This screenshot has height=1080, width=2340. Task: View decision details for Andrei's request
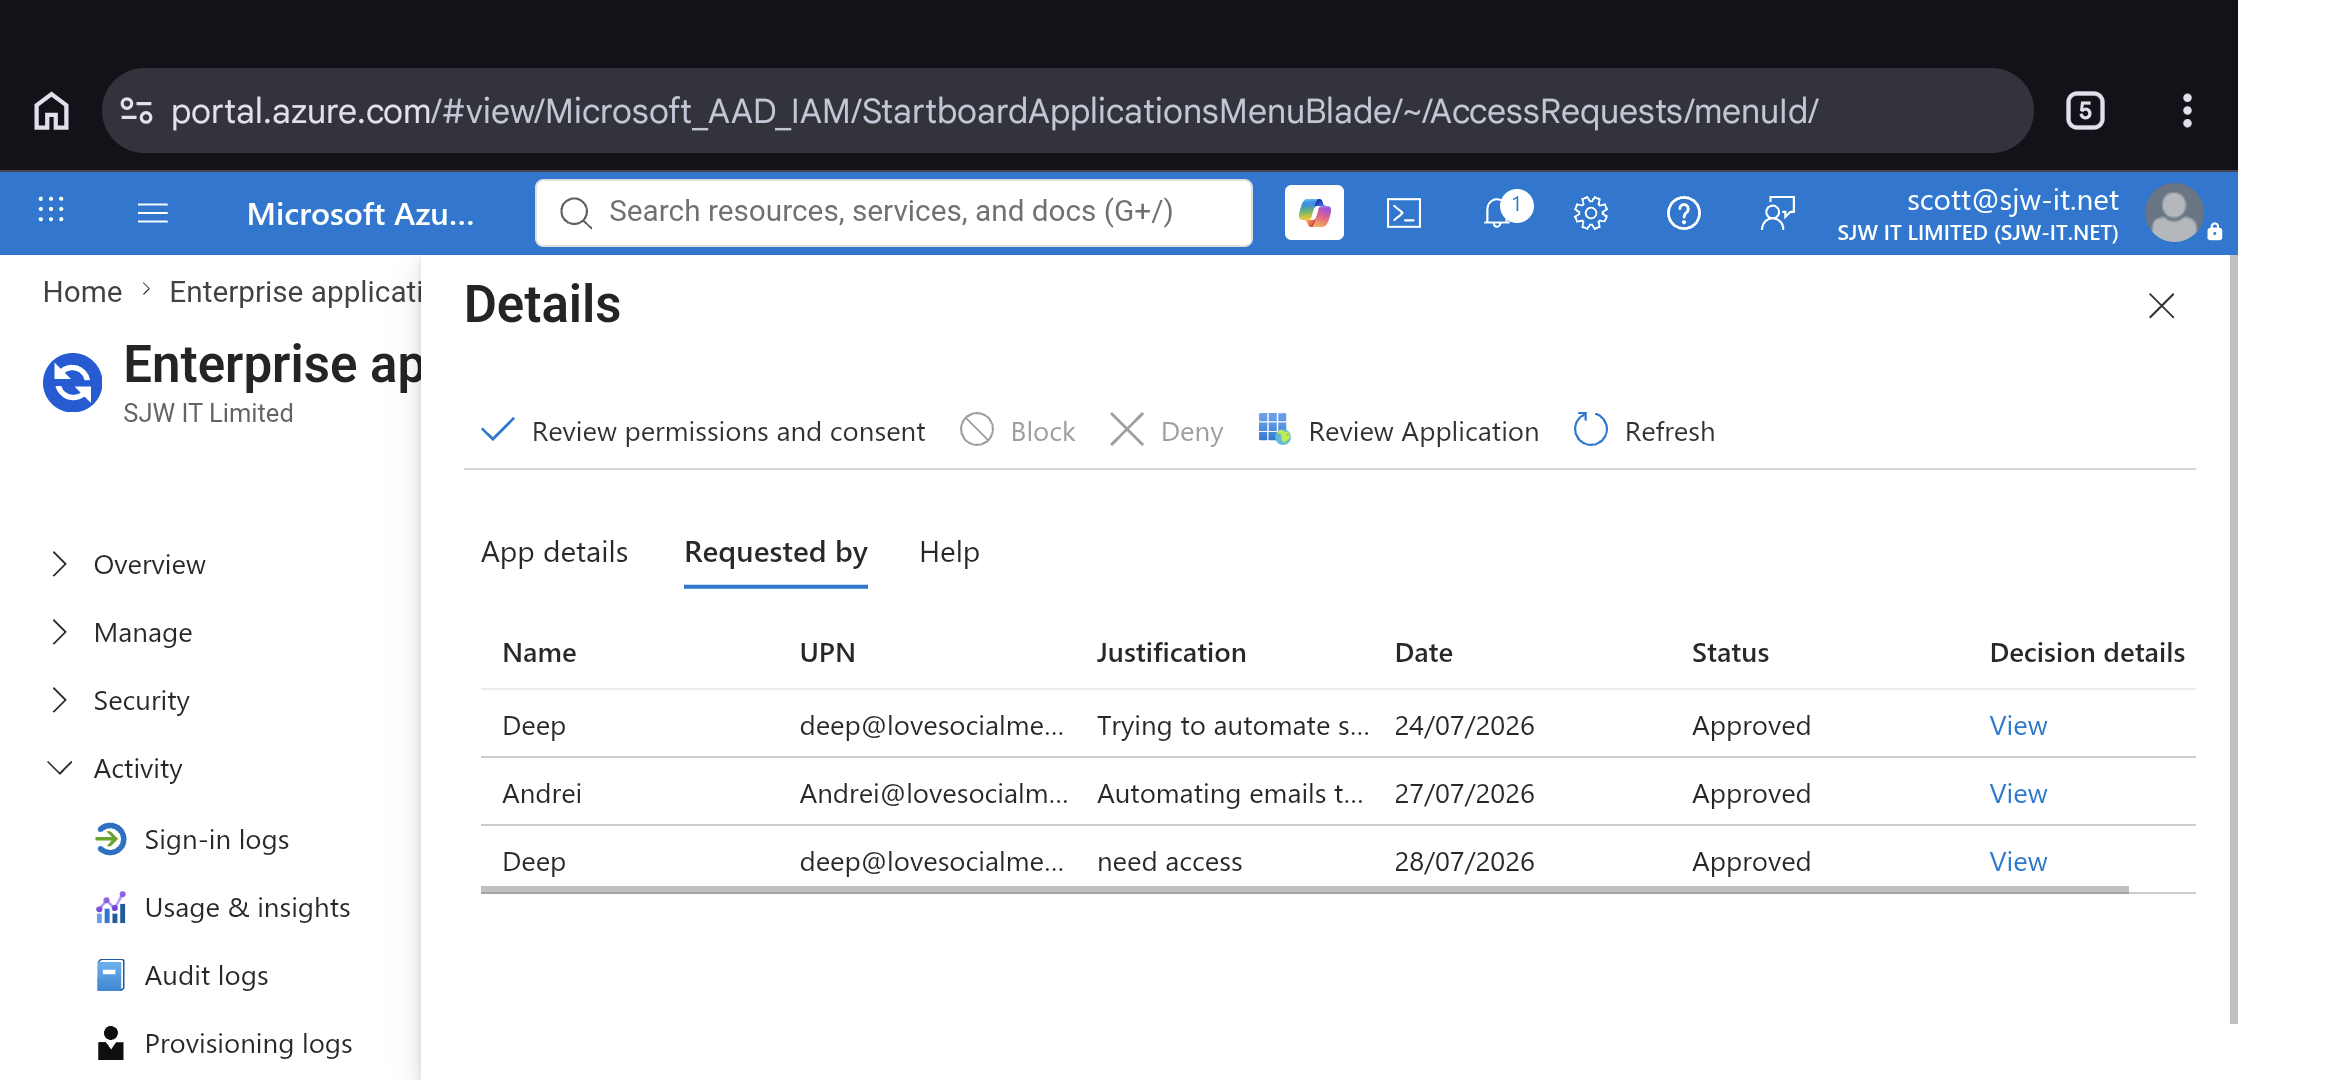pos(2018,793)
